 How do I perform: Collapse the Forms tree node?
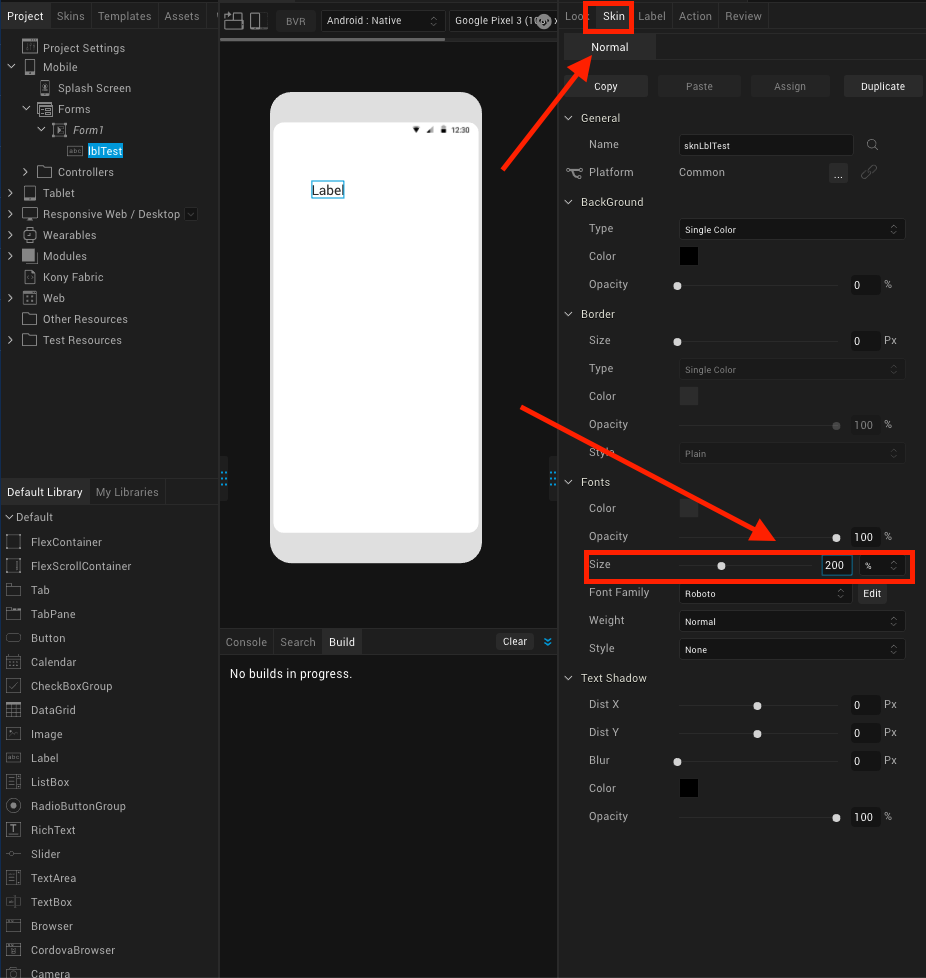26,109
